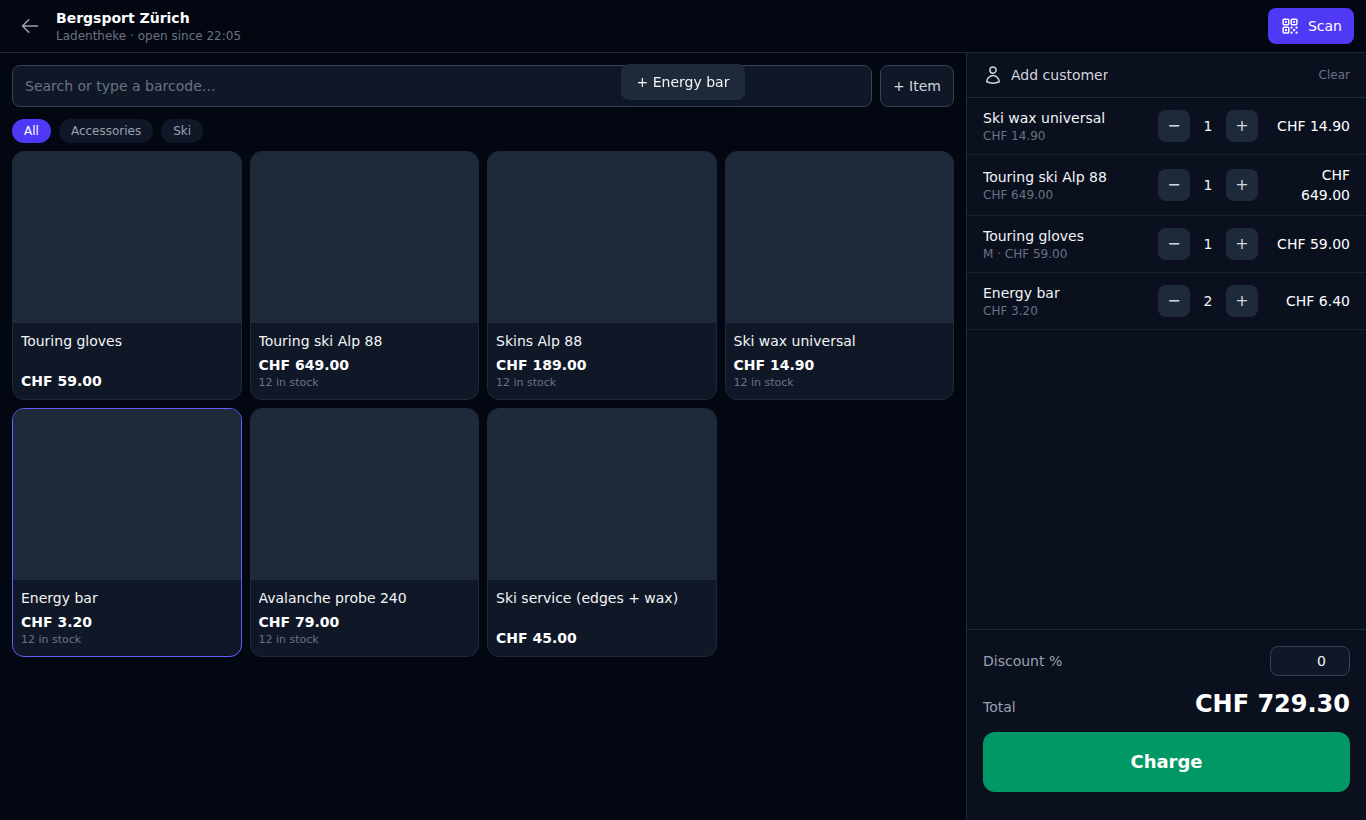Screen dimensions: 1366x820
Task: Add Touring ski Alp 88 product card
Action: [364, 275]
